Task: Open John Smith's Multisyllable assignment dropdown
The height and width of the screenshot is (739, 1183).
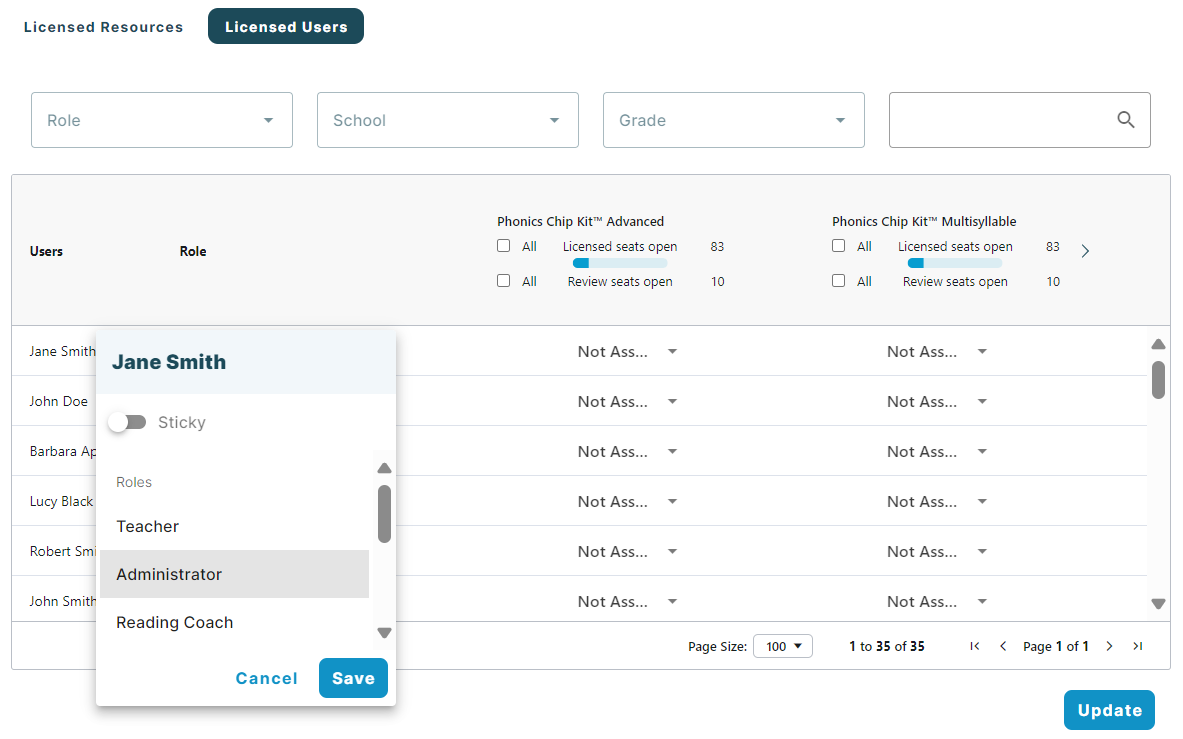Action: tap(936, 602)
